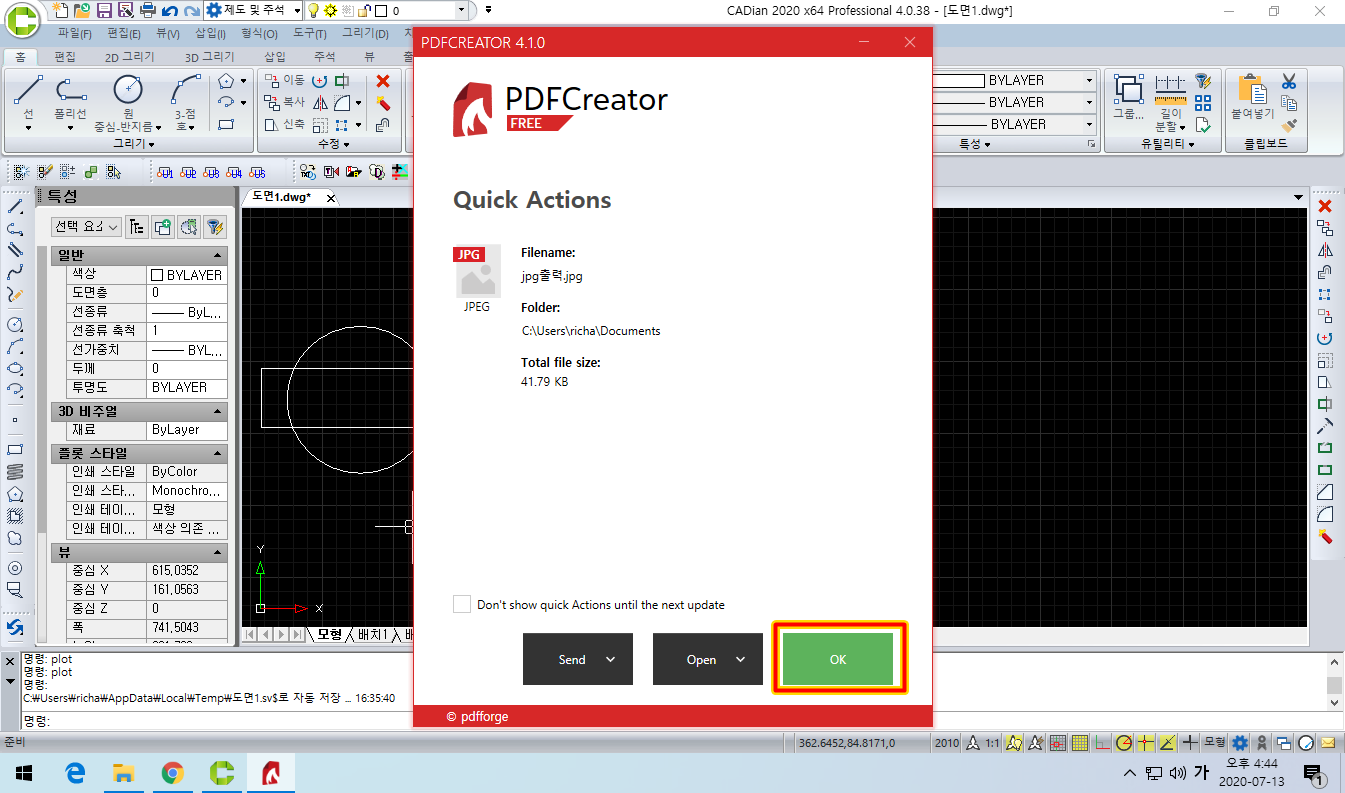1345x793 pixels.
Task: Click the 중심 X value 615.0352 field
Action: click(x=187, y=570)
